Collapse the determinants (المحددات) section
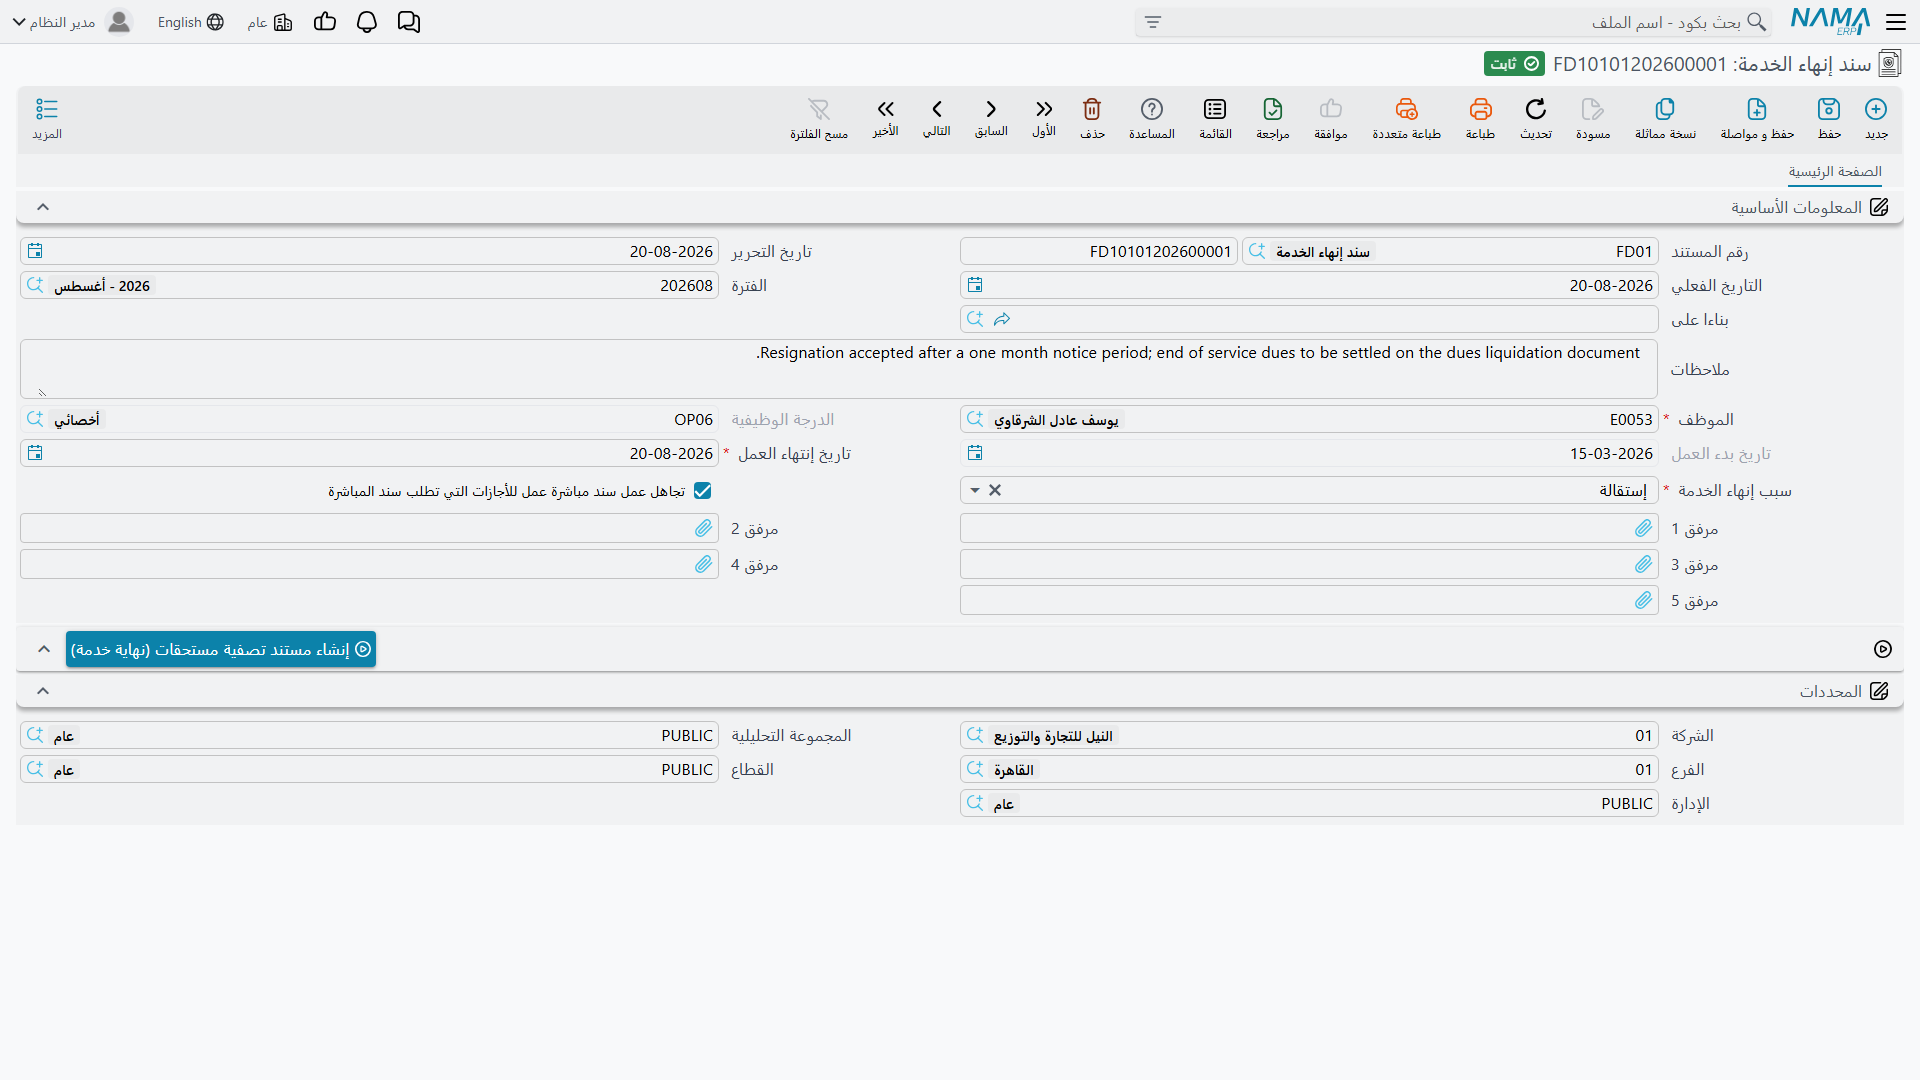This screenshot has width=1920, height=1080. click(x=43, y=691)
